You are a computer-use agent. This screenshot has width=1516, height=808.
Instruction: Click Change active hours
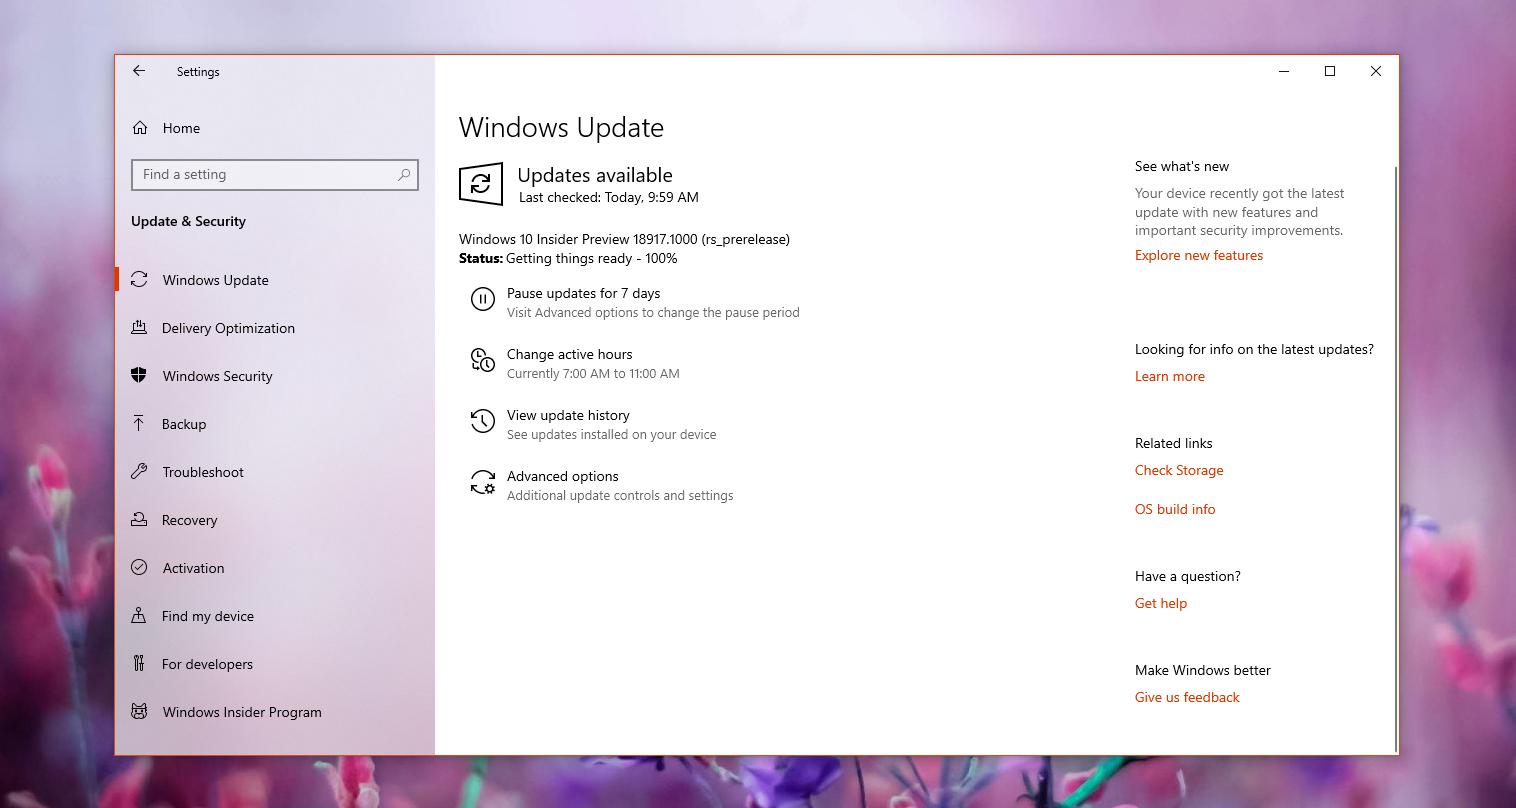(x=569, y=354)
